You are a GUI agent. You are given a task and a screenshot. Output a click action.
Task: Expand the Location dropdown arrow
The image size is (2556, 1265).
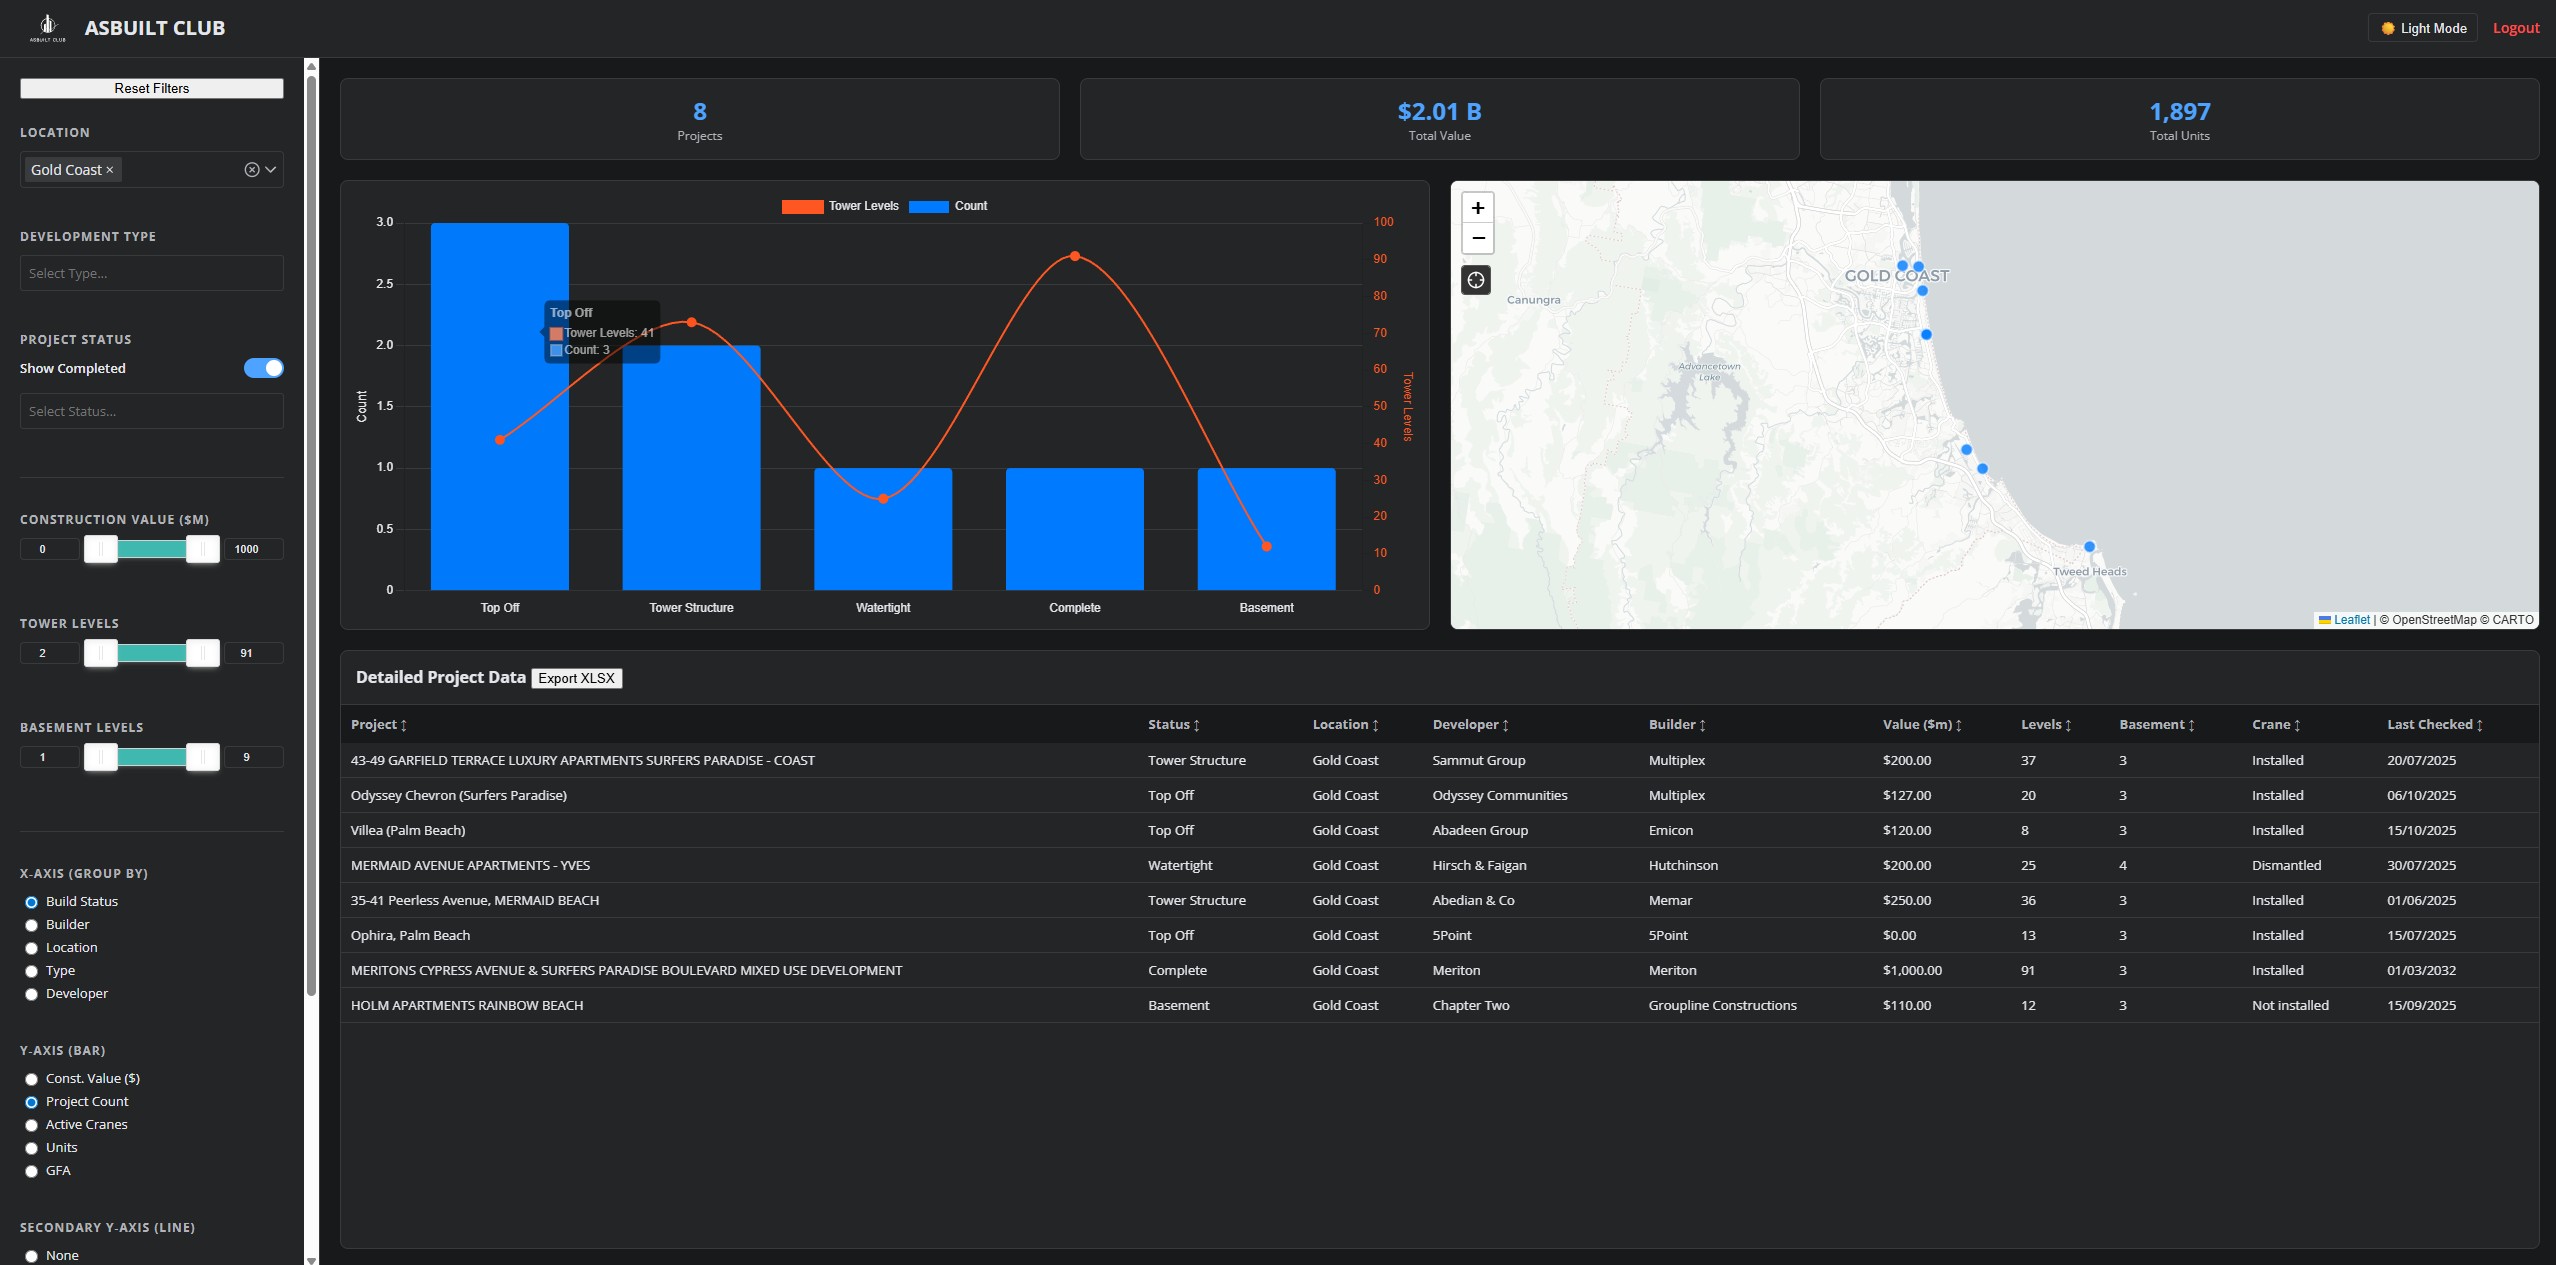click(x=271, y=170)
